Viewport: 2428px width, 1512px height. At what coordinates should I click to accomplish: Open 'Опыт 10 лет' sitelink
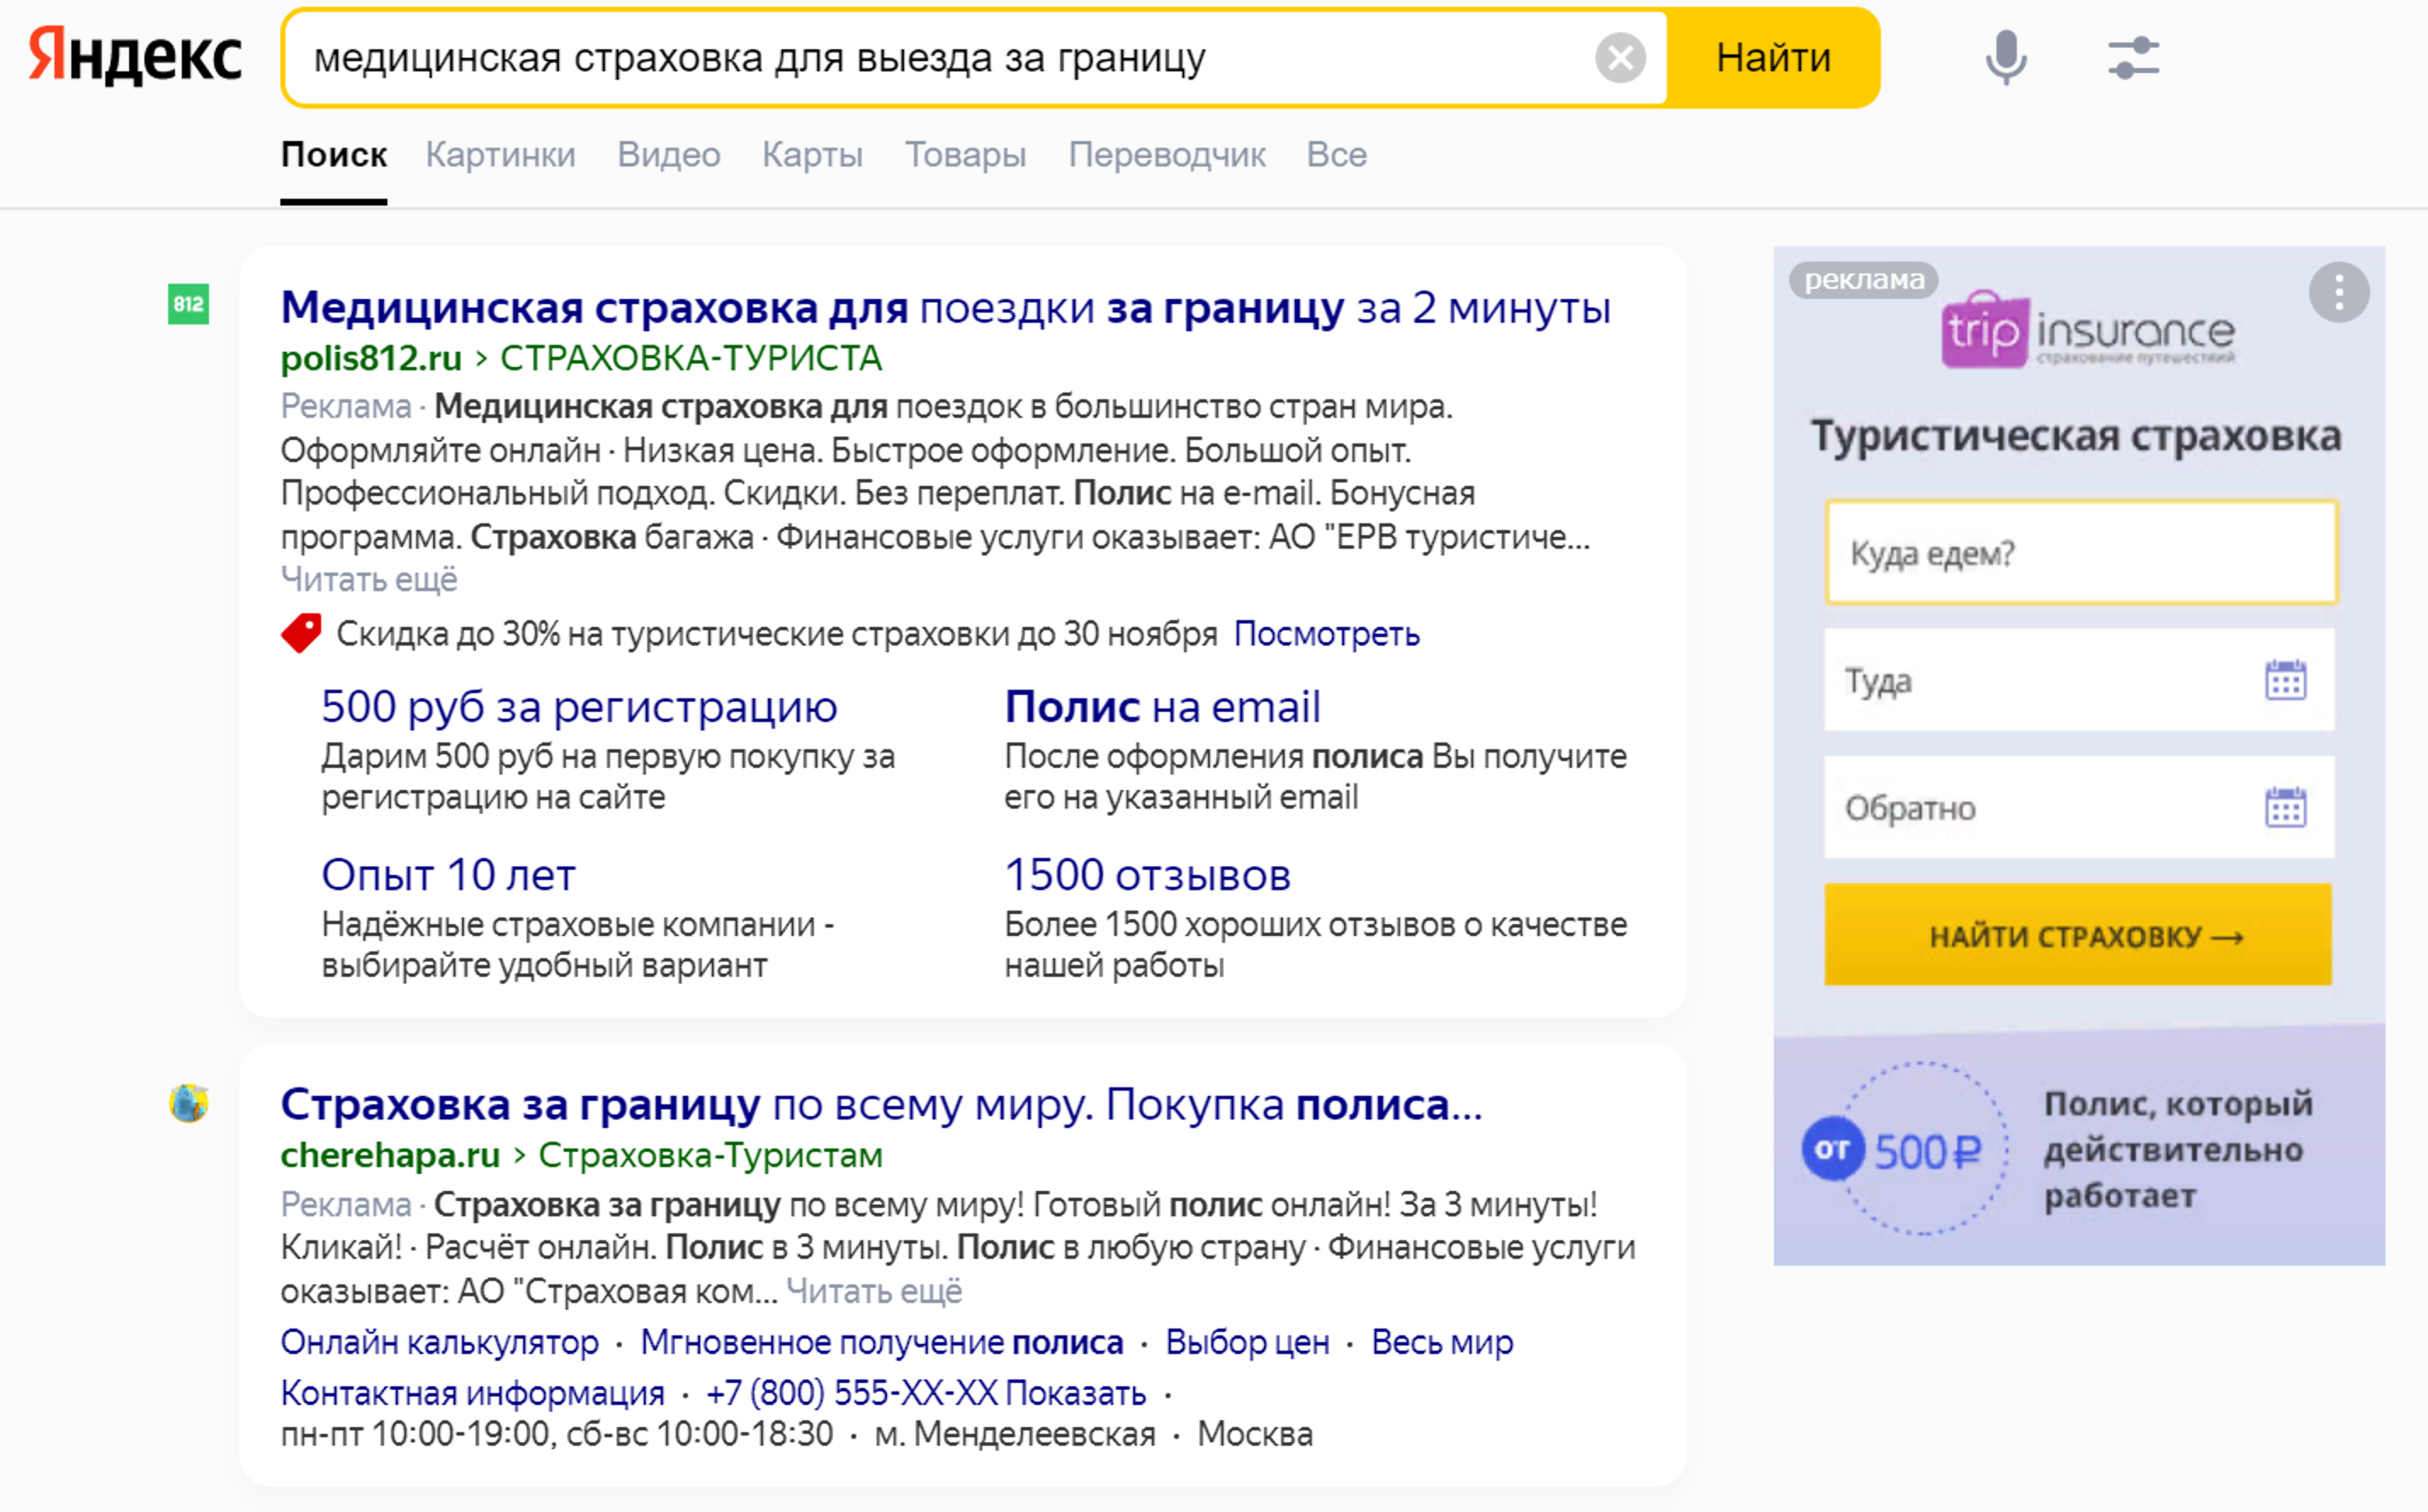click(x=448, y=874)
